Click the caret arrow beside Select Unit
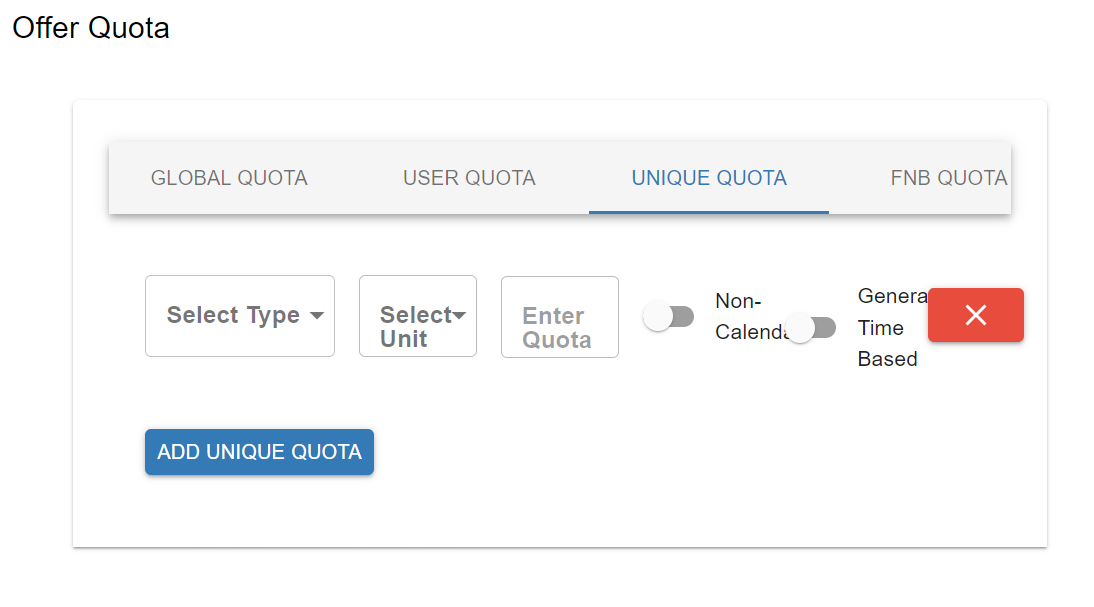Viewport: 1094px width, 607px height. coord(460,316)
